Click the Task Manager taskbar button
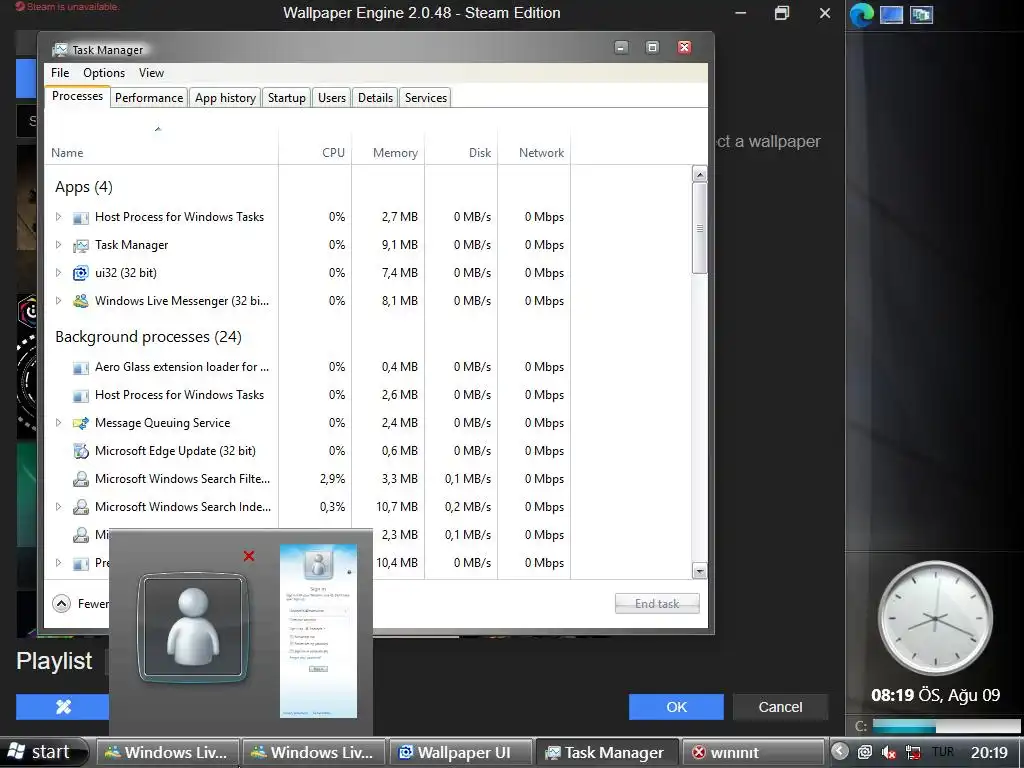The width and height of the screenshot is (1024, 768). click(607, 752)
